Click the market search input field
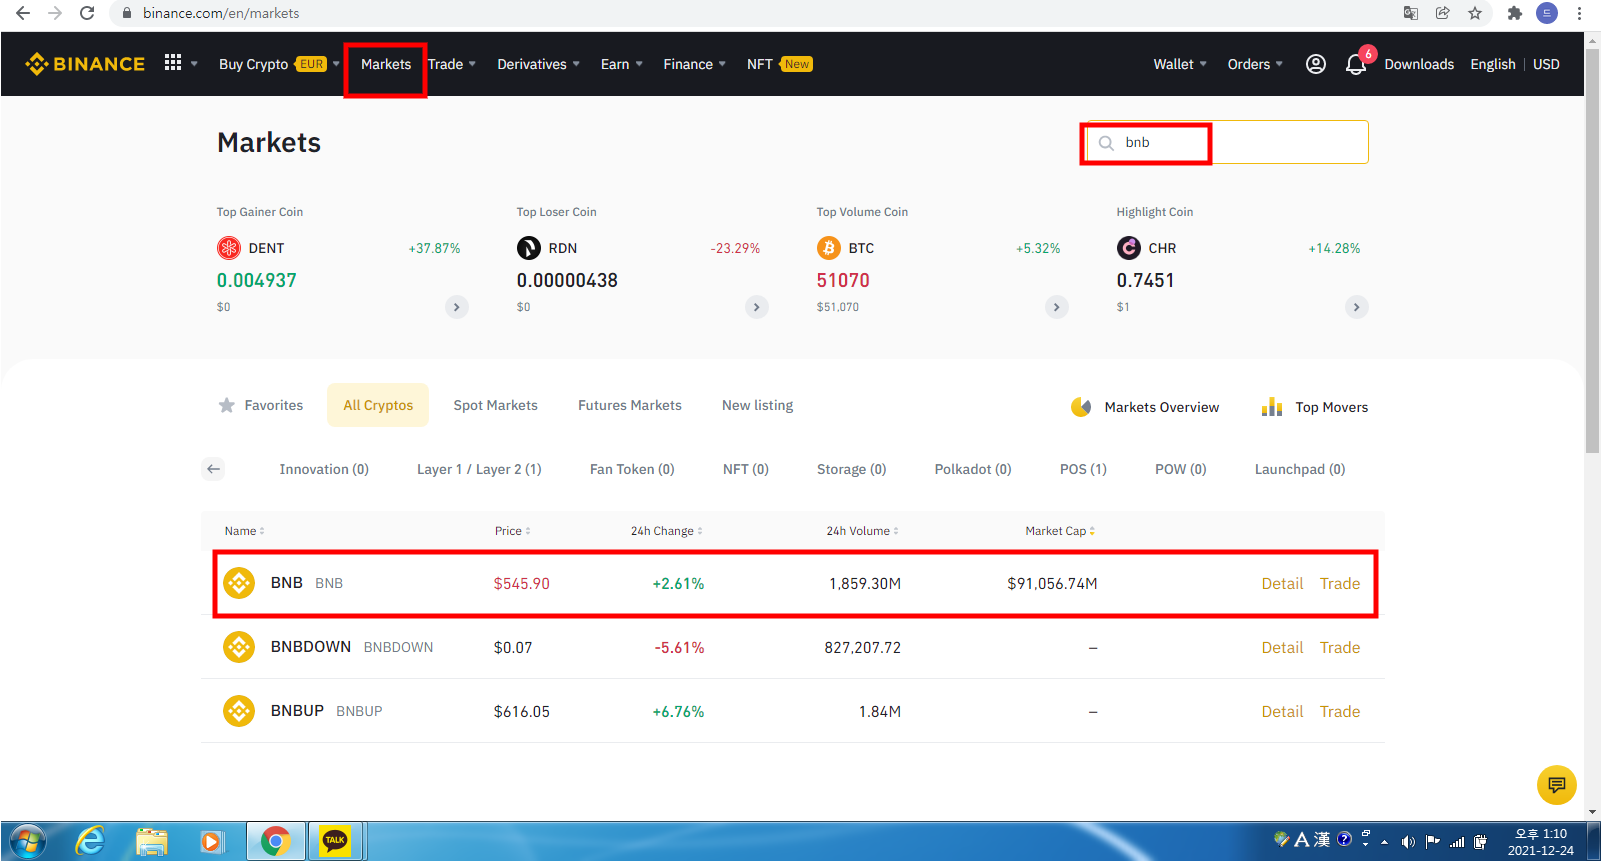This screenshot has height=861, width=1601. (1227, 142)
